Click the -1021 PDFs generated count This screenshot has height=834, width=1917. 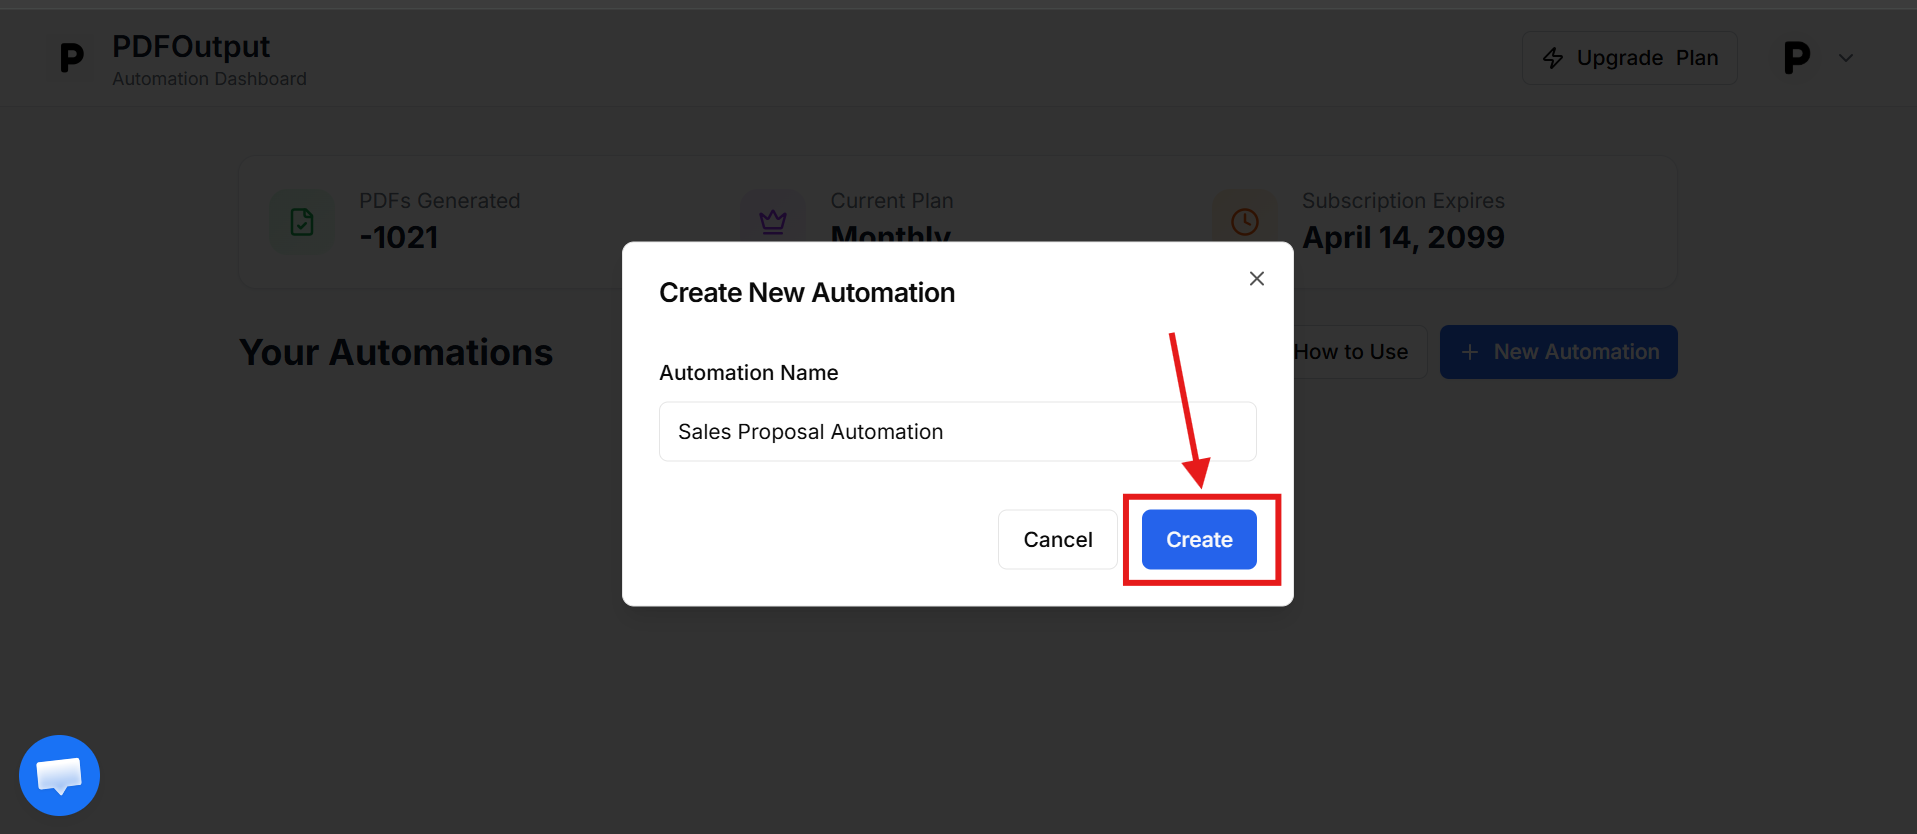click(399, 238)
